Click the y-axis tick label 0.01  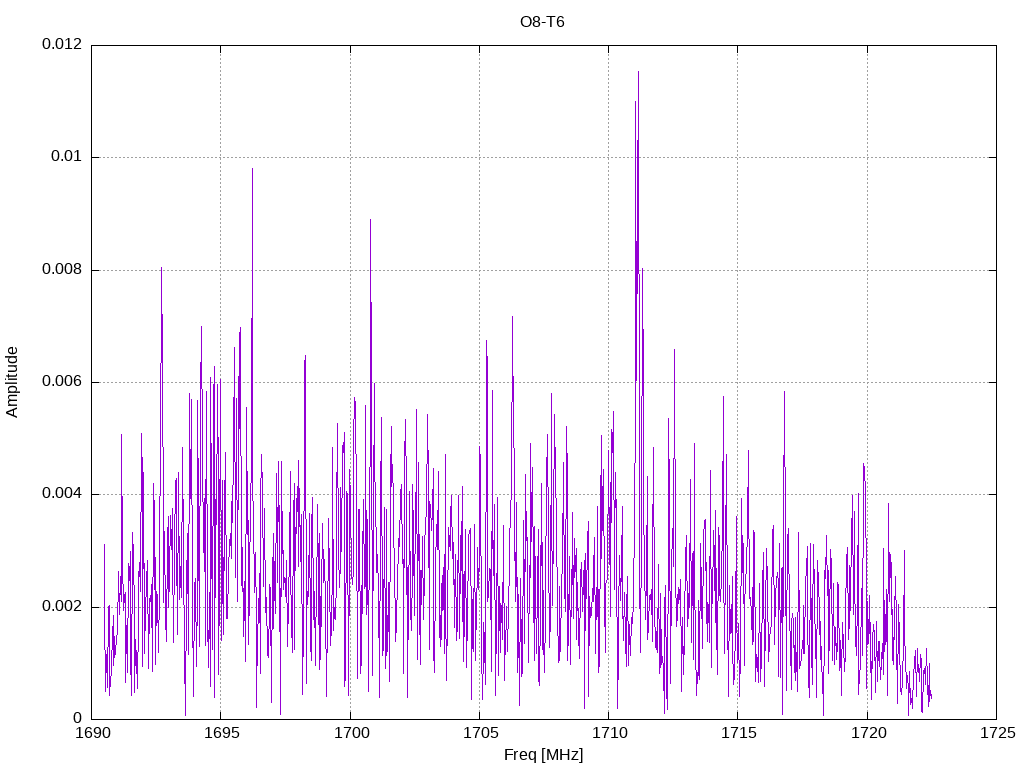pos(67,157)
